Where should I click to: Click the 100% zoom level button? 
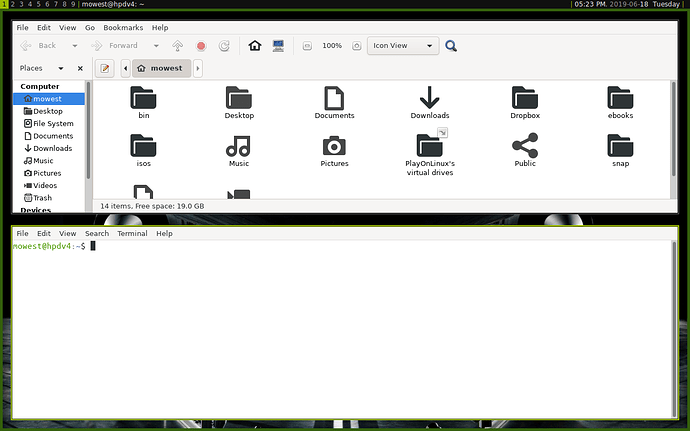coord(332,46)
